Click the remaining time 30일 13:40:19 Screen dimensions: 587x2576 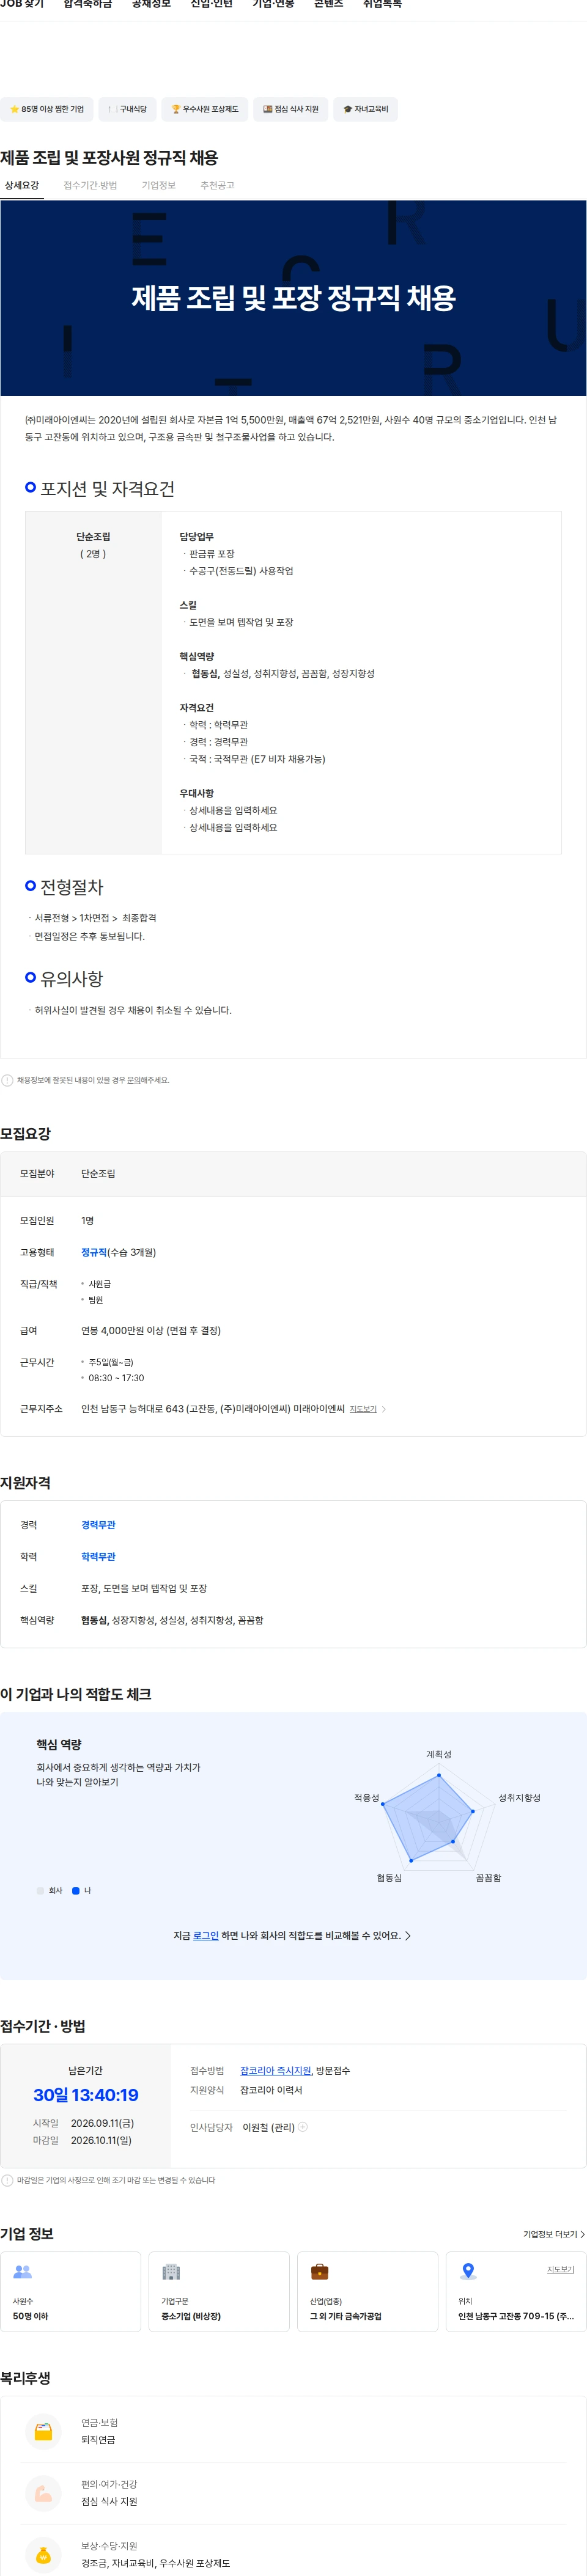tap(86, 2095)
